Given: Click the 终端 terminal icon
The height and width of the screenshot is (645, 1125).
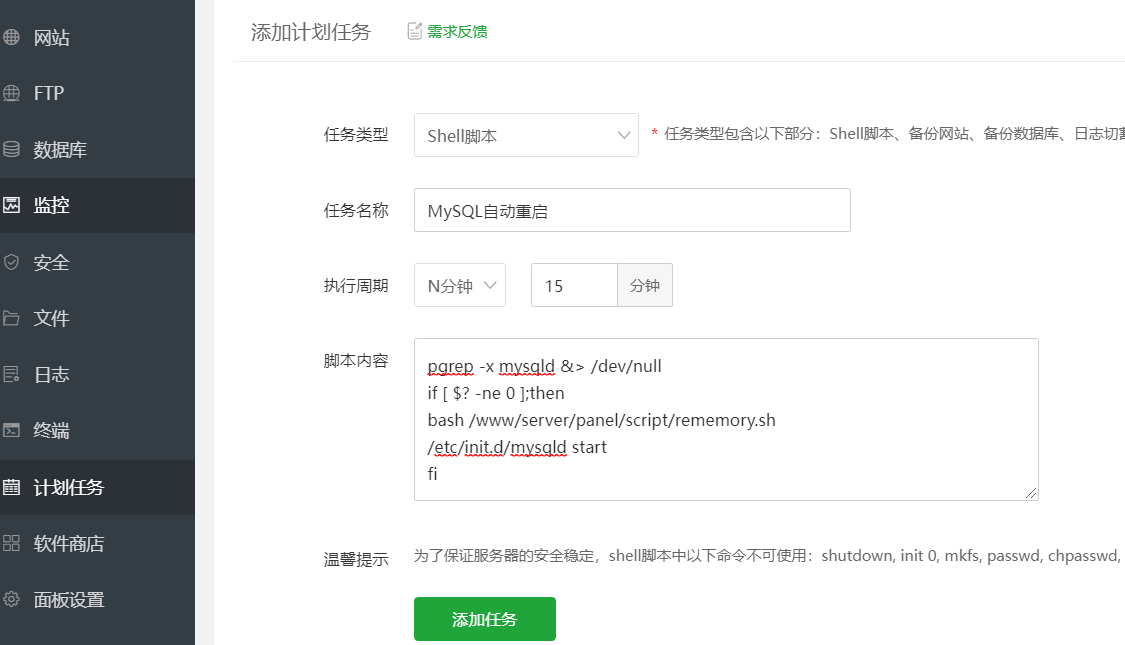Looking at the screenshot, I should pyautogui.click(x=11, y=430).
